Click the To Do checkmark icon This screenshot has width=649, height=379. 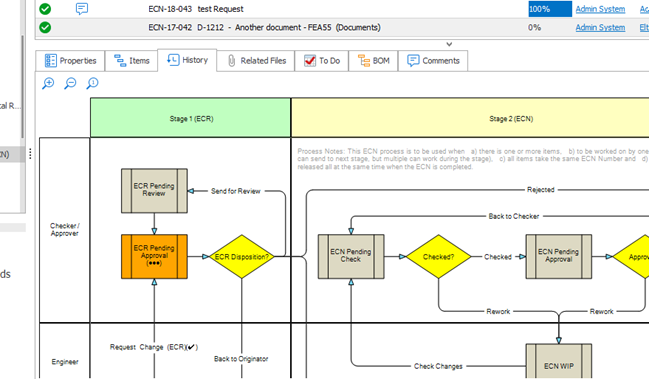pyautogui.click(x=310, y=61)
